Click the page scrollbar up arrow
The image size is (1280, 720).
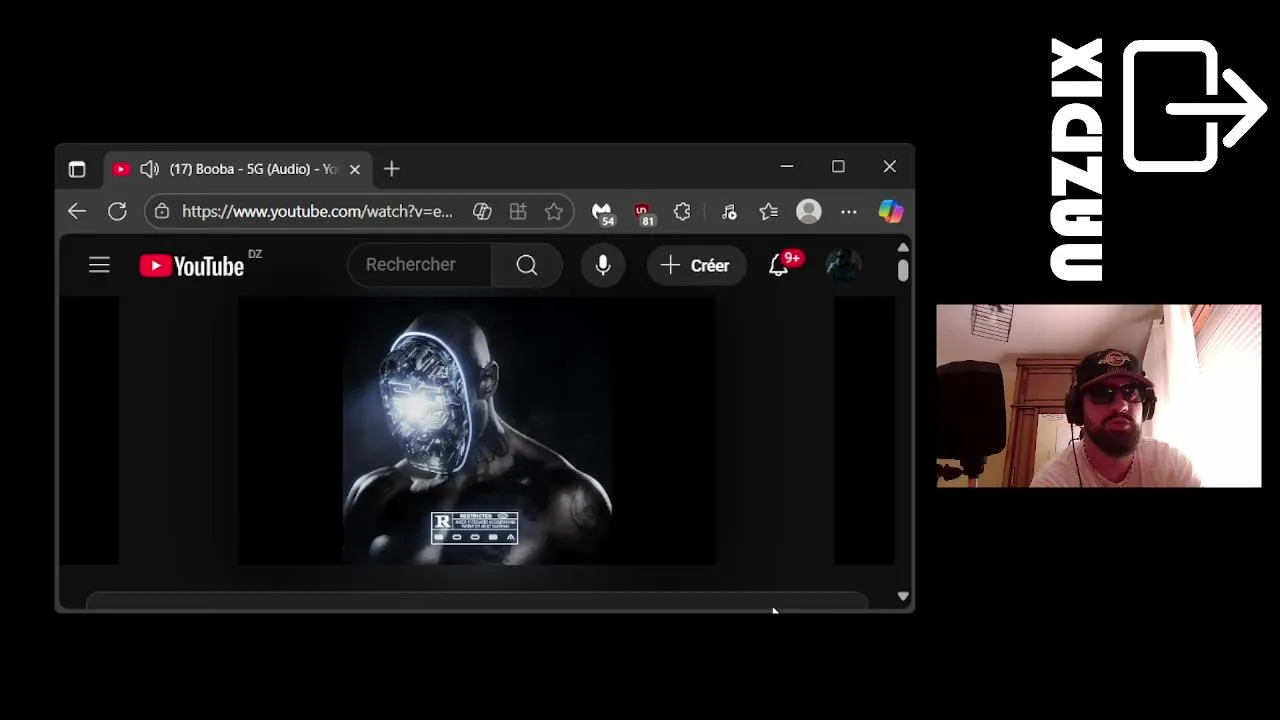903,248
